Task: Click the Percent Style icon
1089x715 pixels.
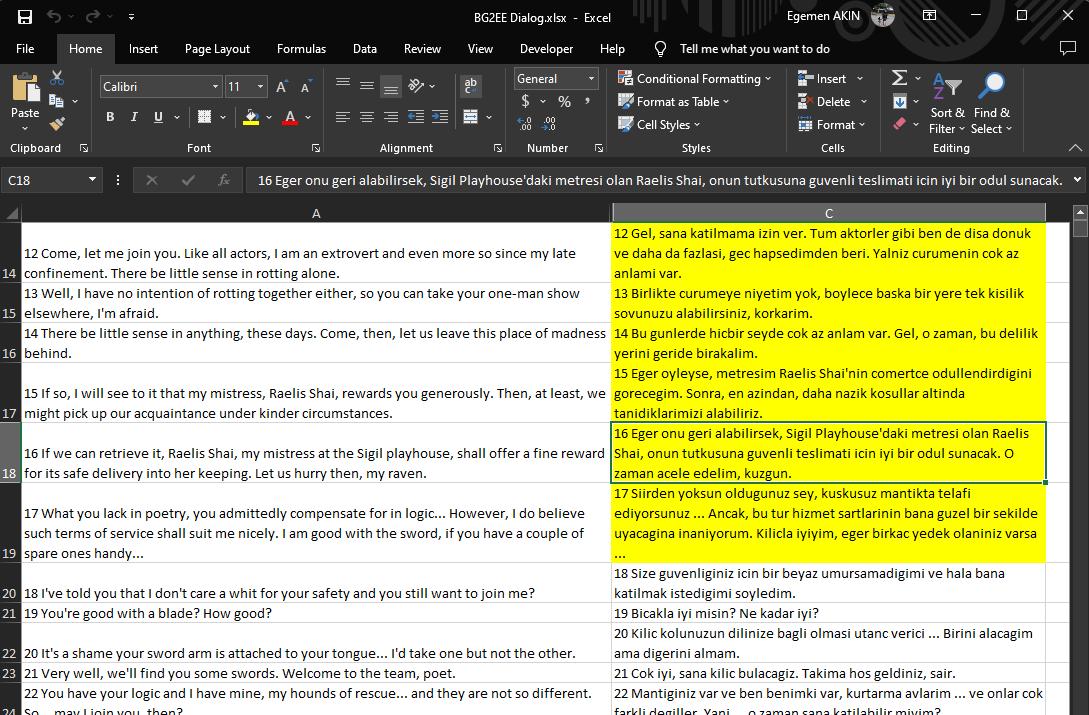Action: click(x=564, y=101)
